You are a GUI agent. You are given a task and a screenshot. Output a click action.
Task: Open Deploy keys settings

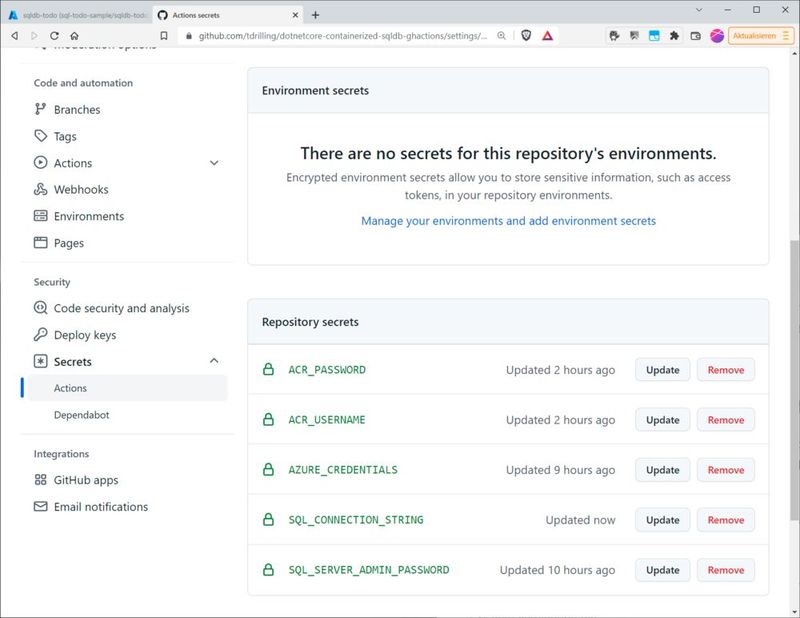85,335
